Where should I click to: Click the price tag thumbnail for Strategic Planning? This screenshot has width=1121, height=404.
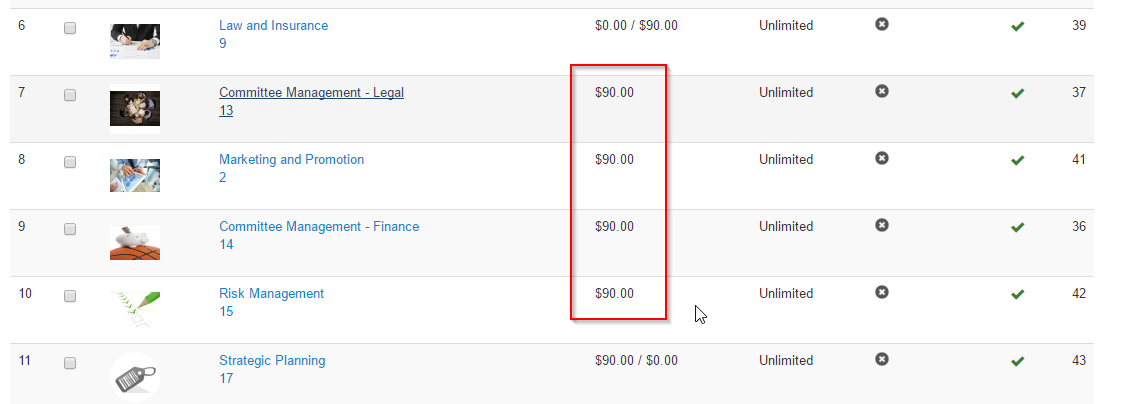click(135, 377)
